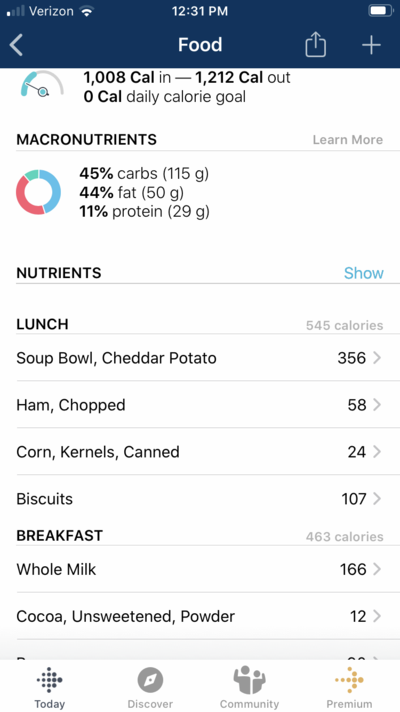This screenshot has width=400, height=712.
Task: Tap the calorie gauge meter icon
Action: click(x=42, y=84)
